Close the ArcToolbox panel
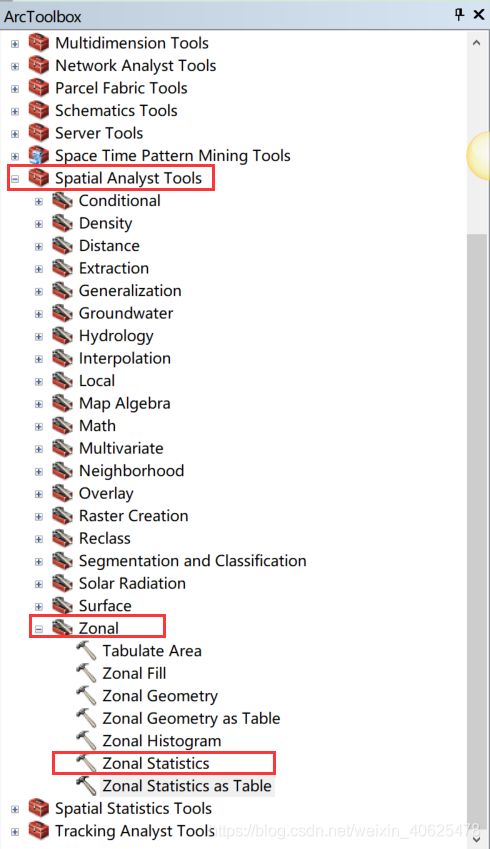 tap(479, 15)
